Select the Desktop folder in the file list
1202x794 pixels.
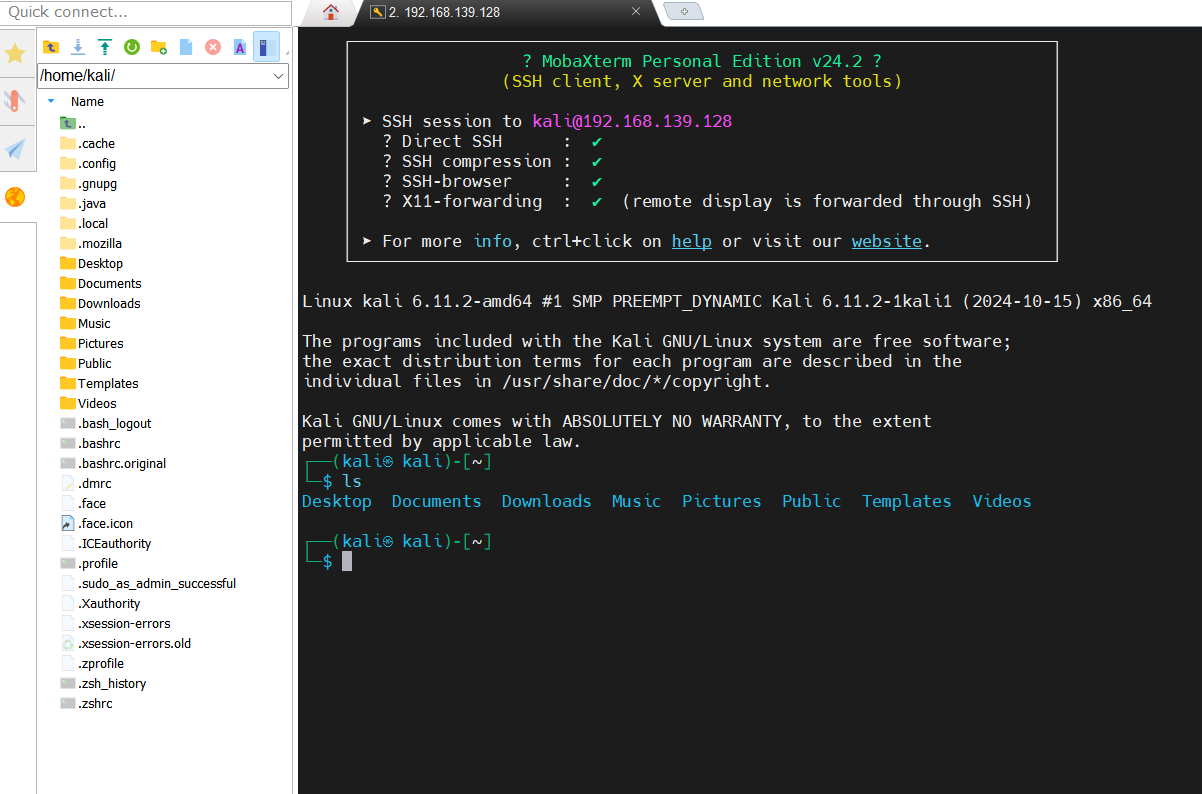91,264
